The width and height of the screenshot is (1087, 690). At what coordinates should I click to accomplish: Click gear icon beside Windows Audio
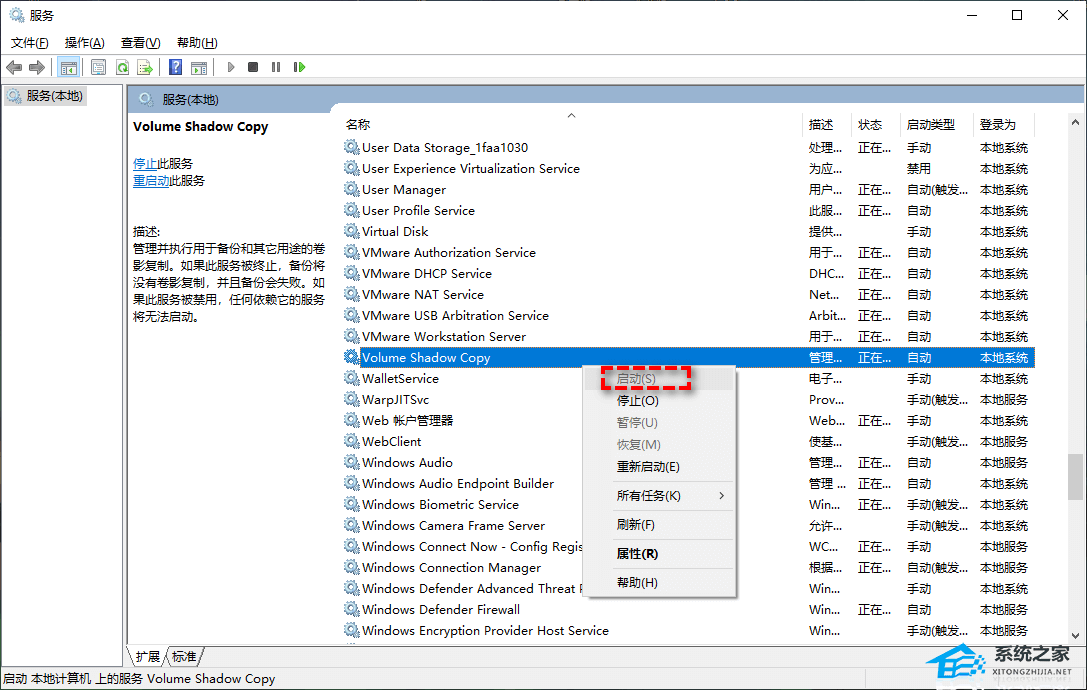click(351, 462)
